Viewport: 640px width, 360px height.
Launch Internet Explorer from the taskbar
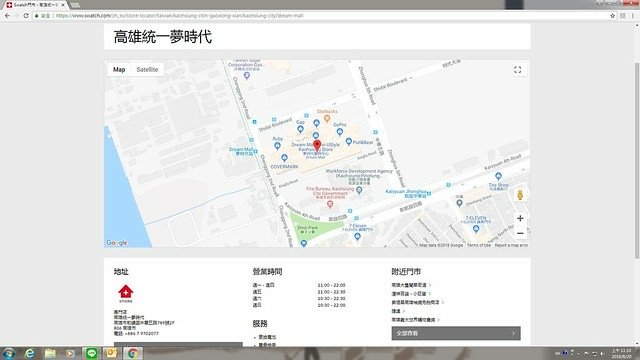click(29, 353)
